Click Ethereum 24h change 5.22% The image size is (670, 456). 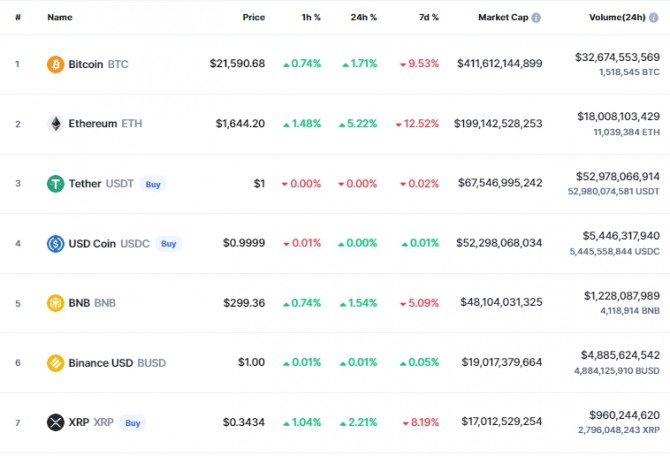point(358,124)
